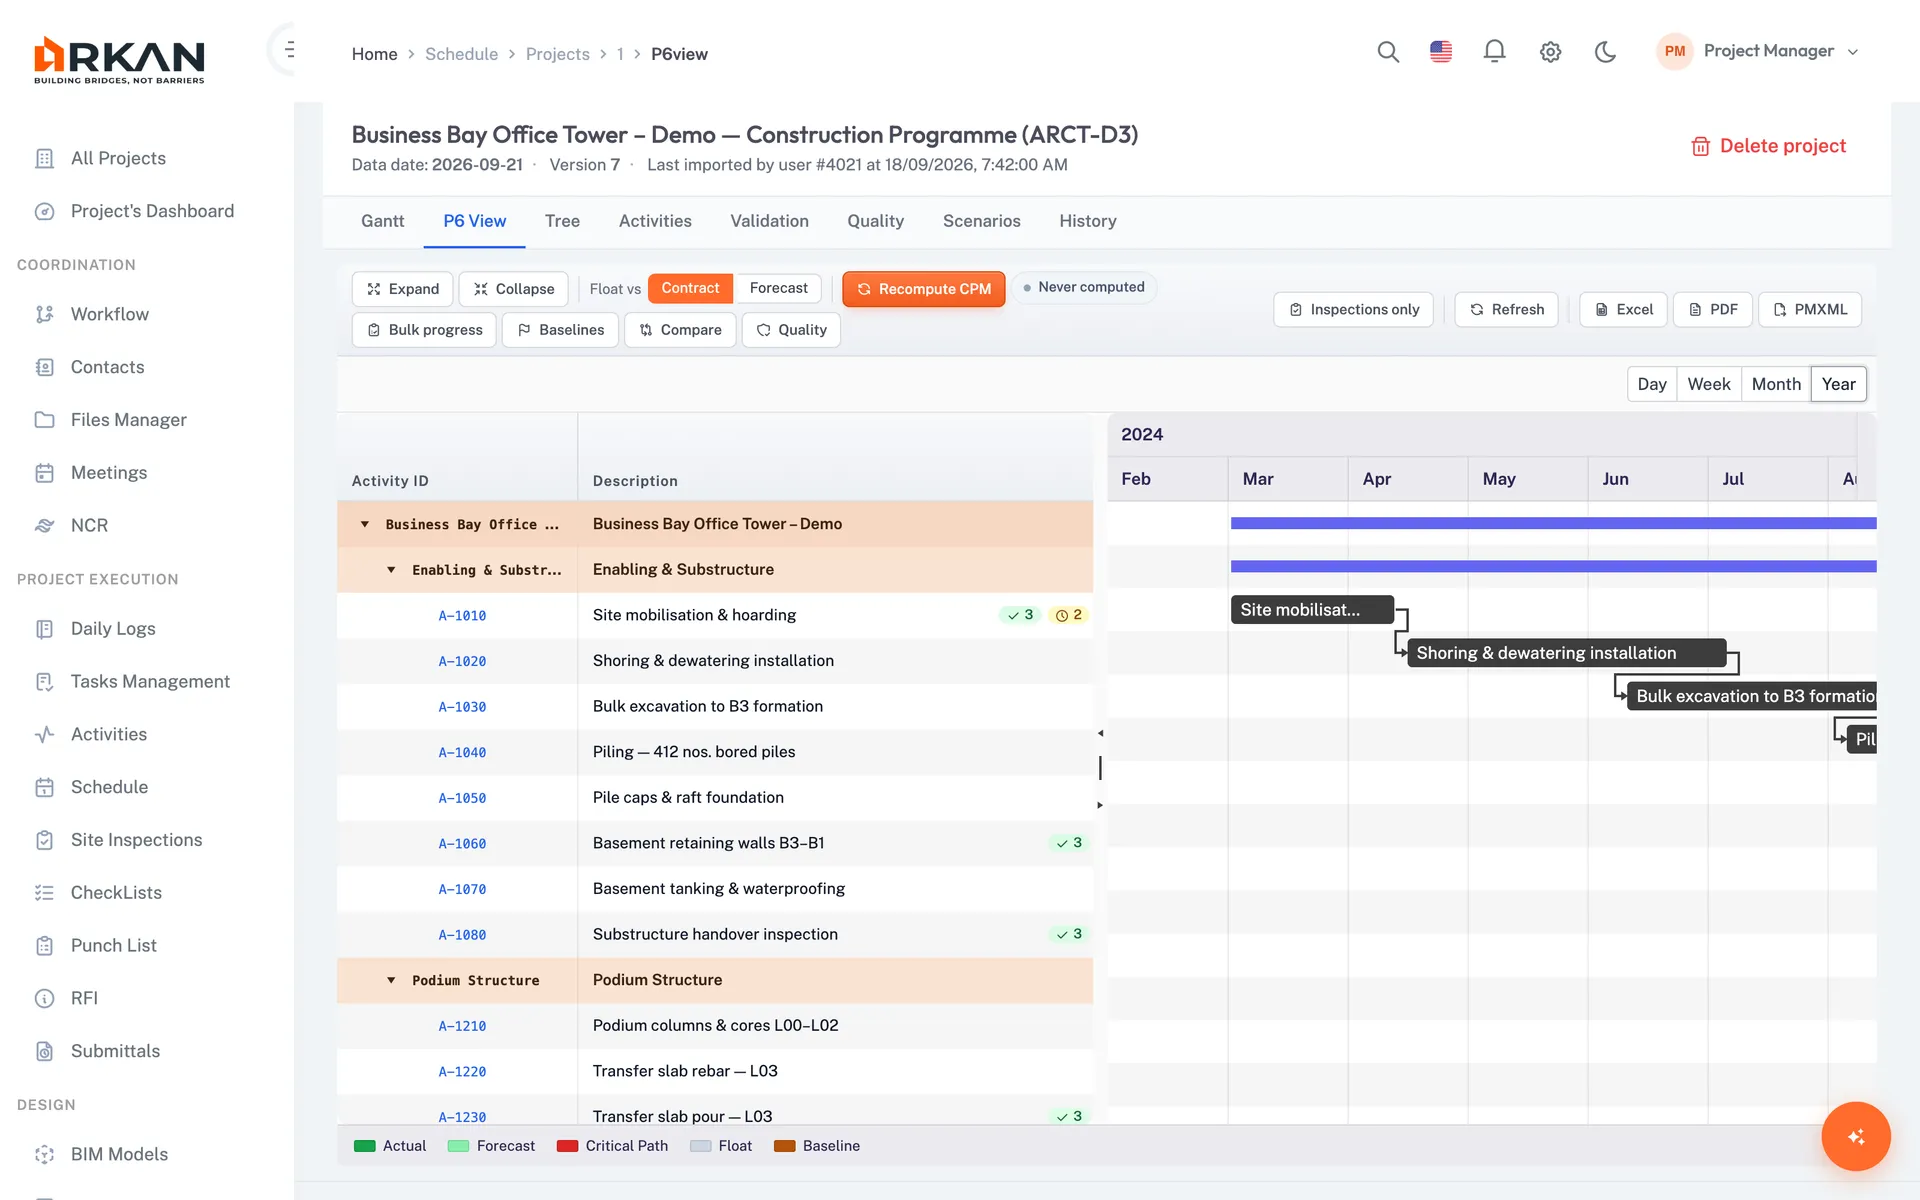Open notifications bell icon

point(1494,51)
